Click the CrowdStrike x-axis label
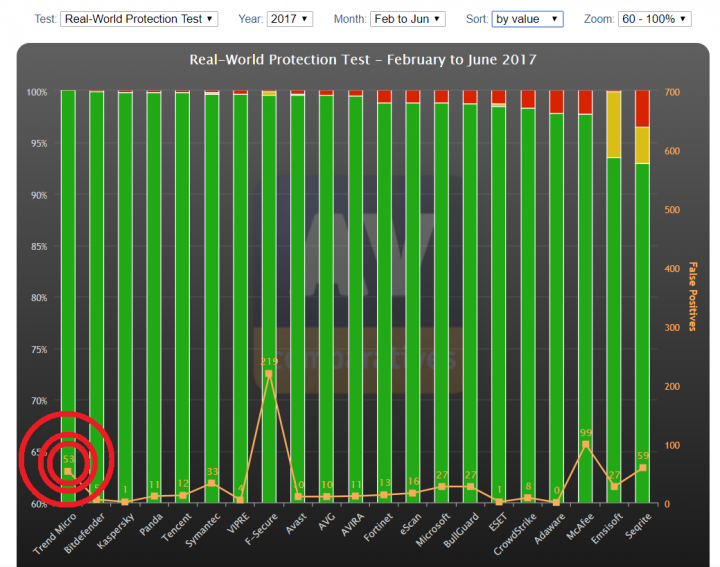The width and height of the screenshot is (720, 567). click(515, 533)
